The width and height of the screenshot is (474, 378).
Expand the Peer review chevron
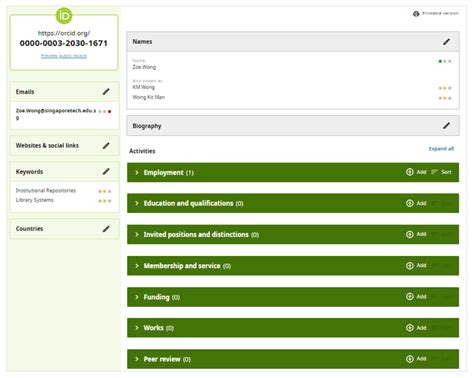click(137, 359)
